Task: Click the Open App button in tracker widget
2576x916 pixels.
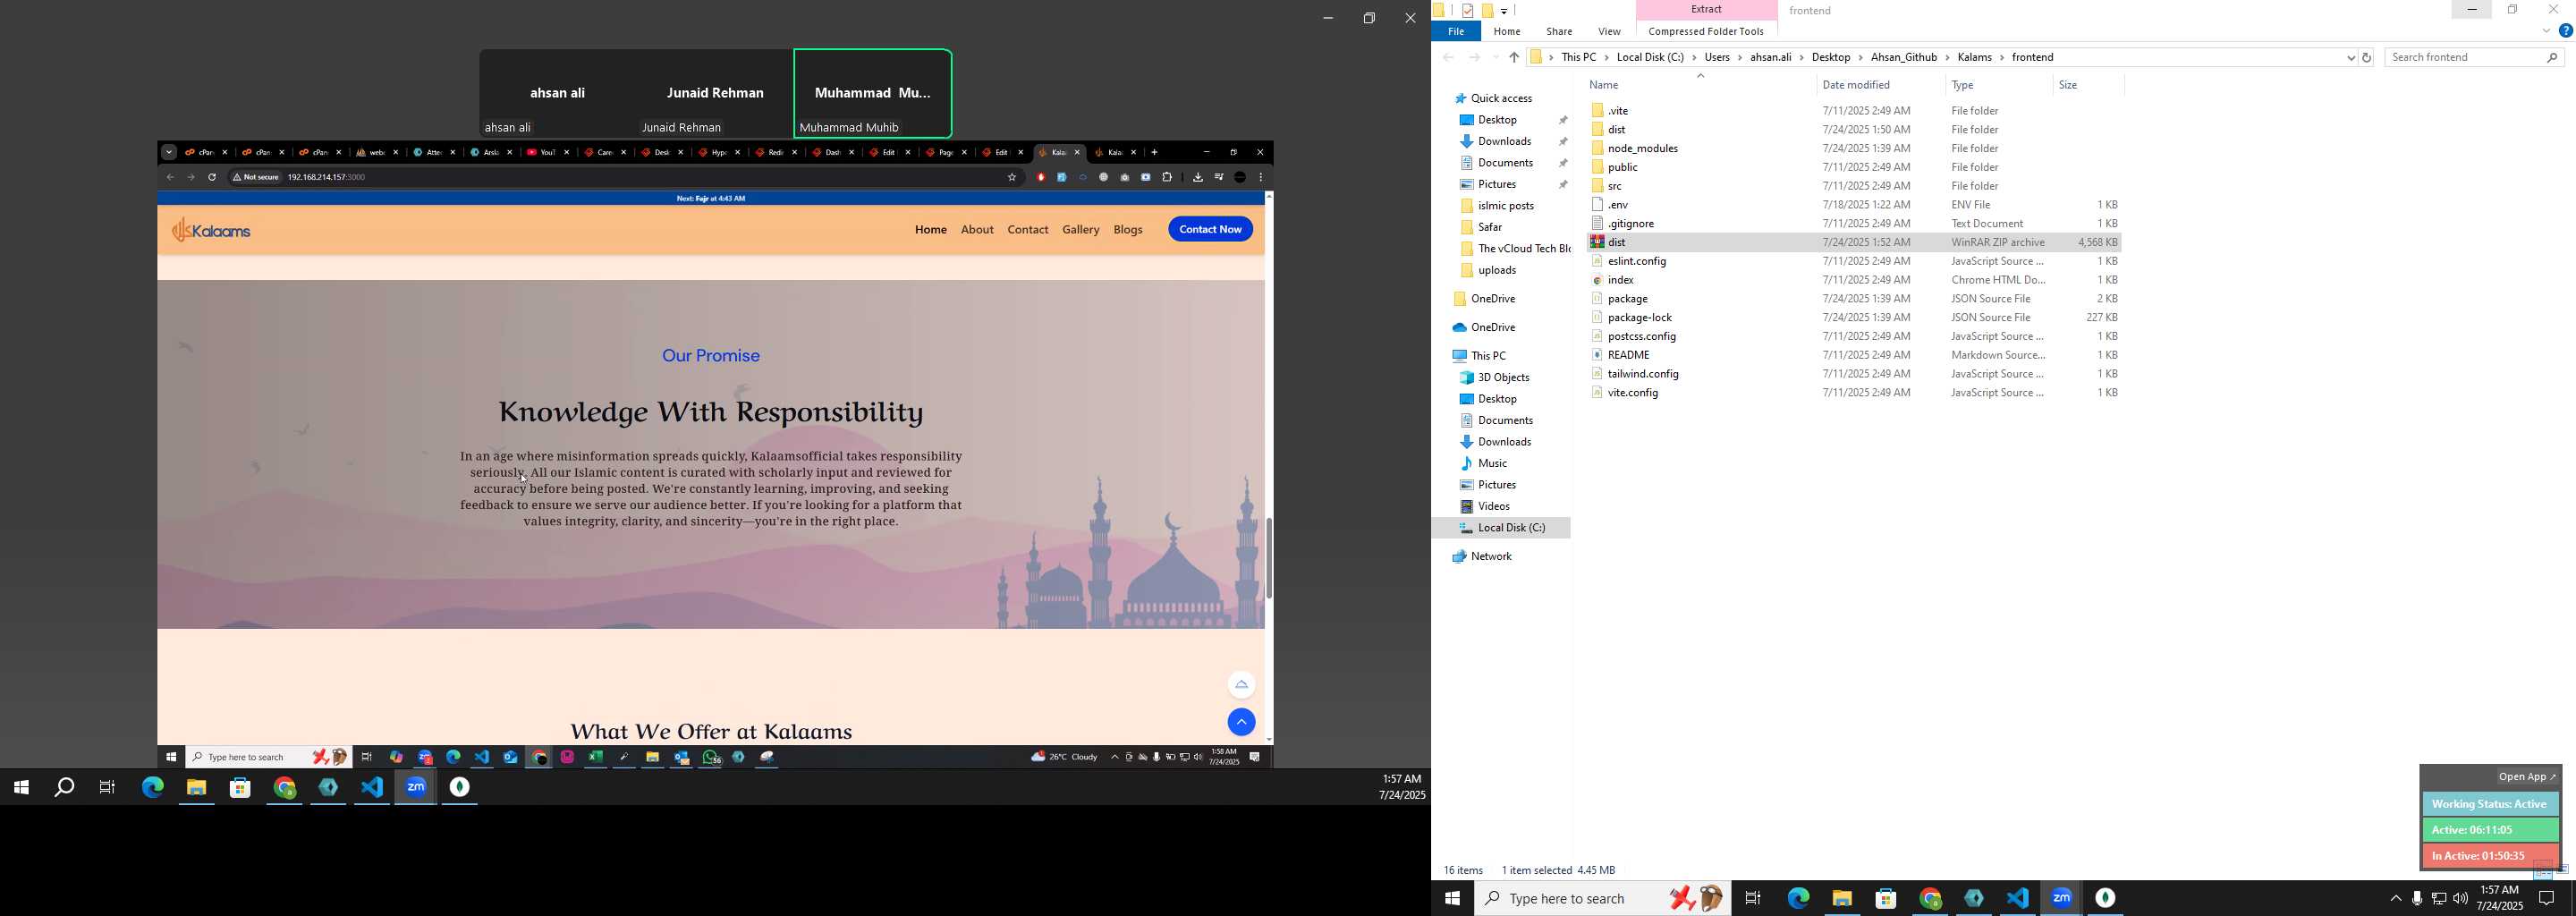Action: point(2526,777)
